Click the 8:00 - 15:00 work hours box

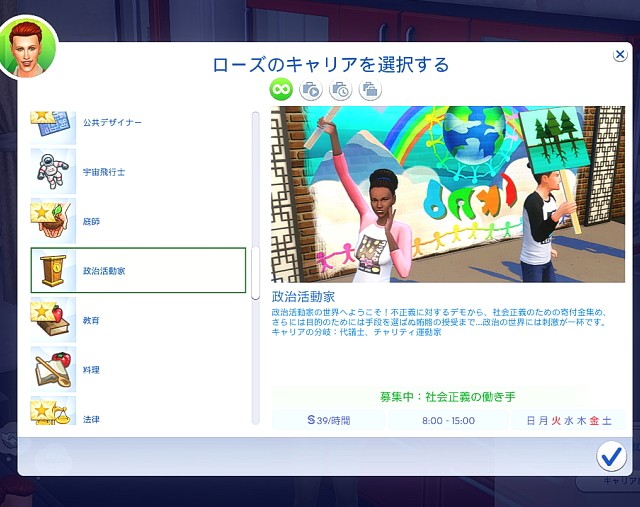[448, 420]
